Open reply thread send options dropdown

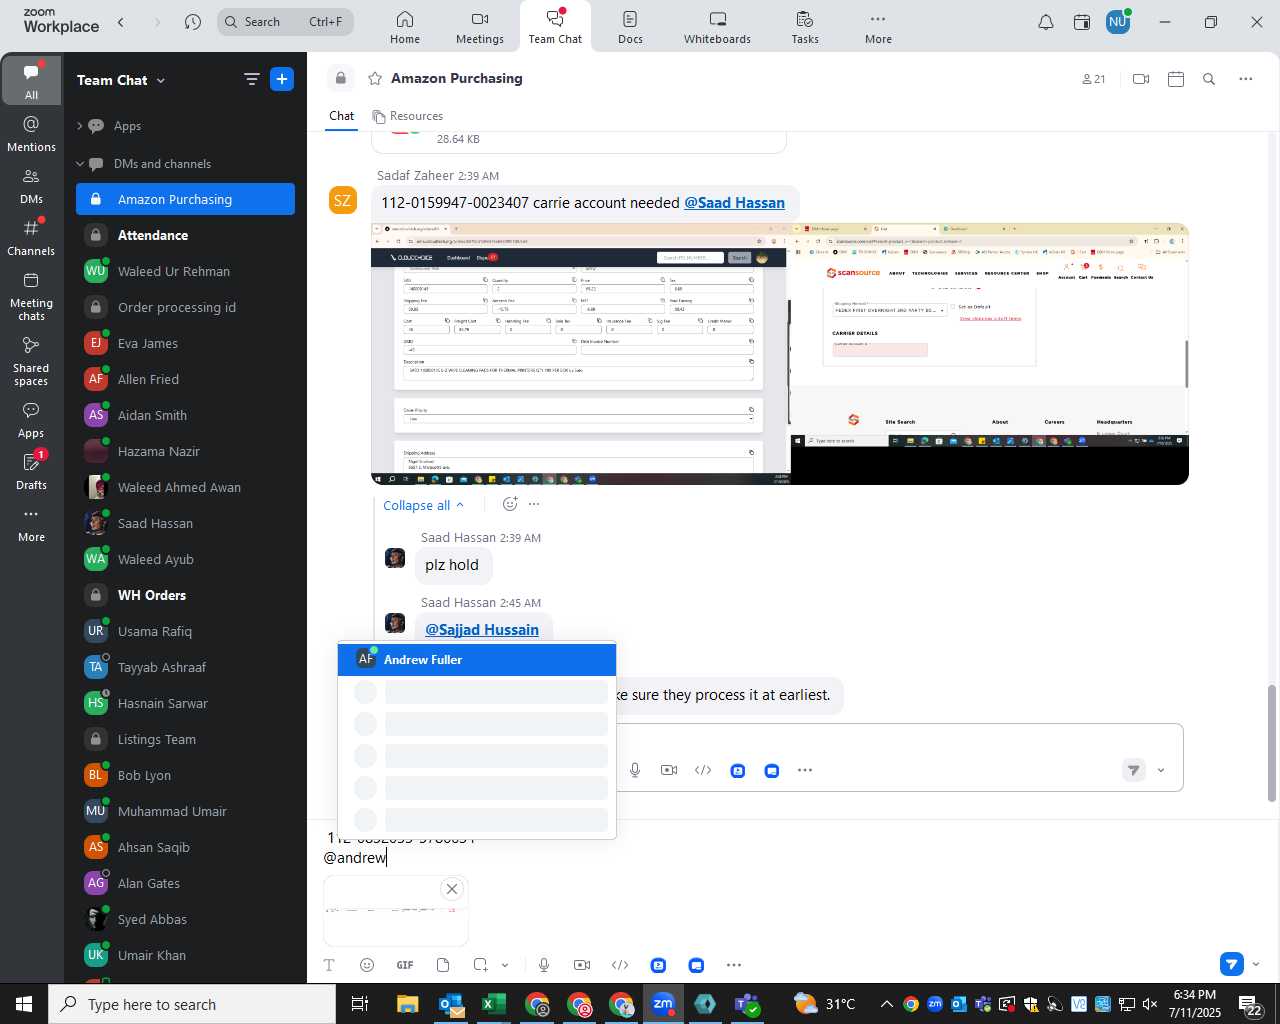1161,770
